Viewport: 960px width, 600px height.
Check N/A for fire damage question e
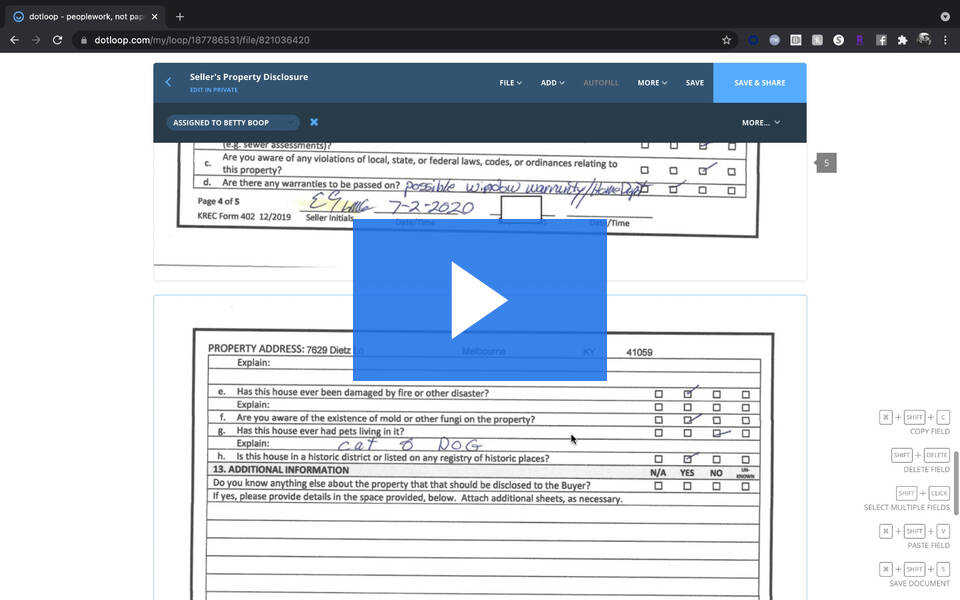pos(659,394)
